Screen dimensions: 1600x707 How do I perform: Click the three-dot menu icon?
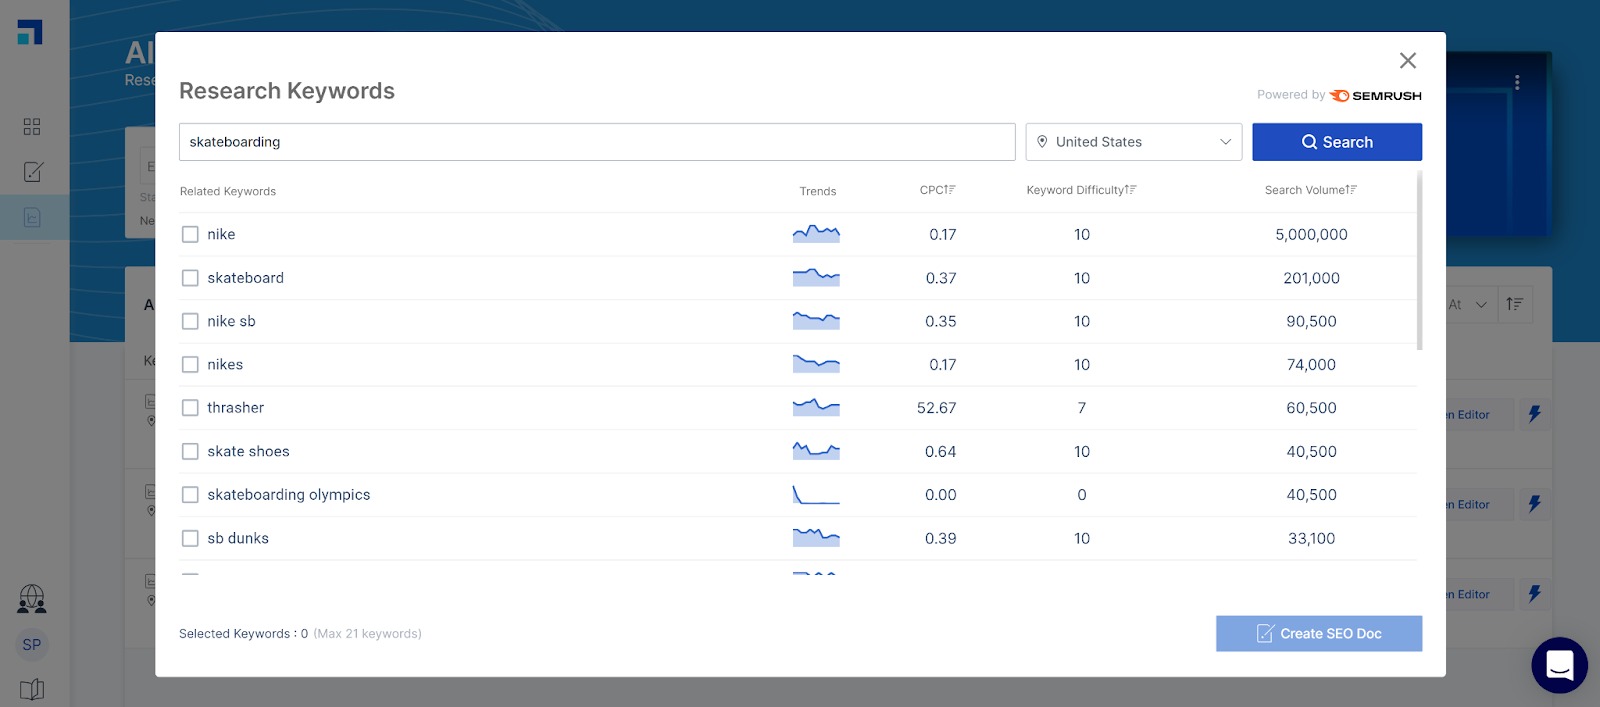pos(1517,83)
